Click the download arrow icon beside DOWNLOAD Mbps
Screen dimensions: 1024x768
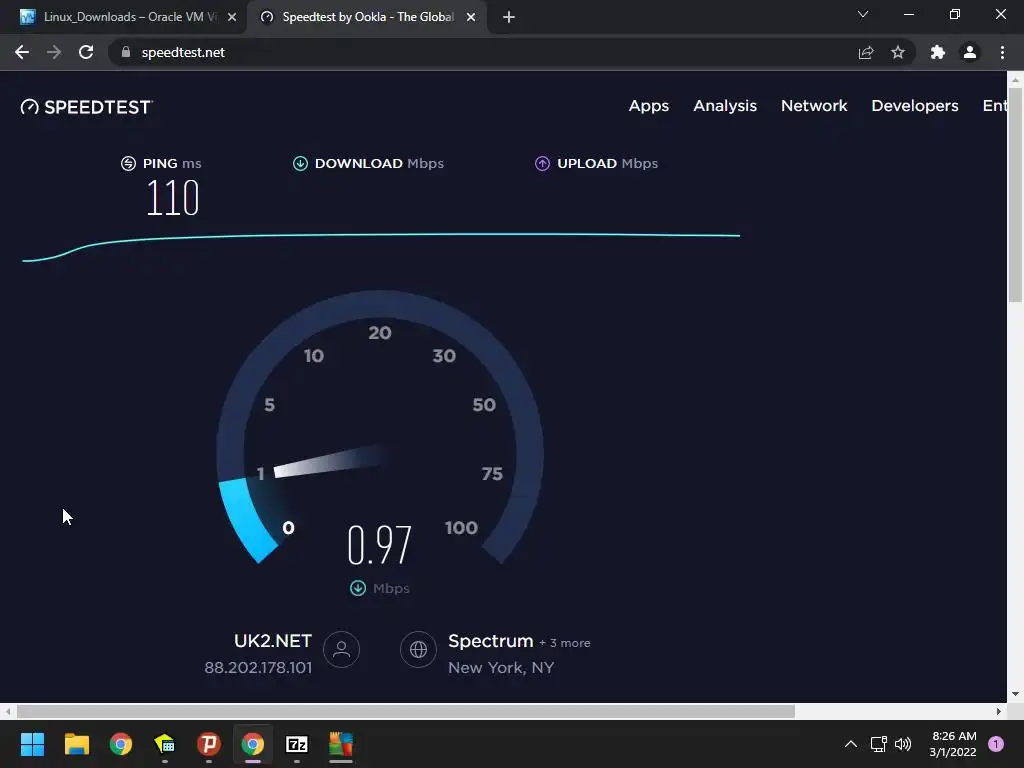(300, 163)
